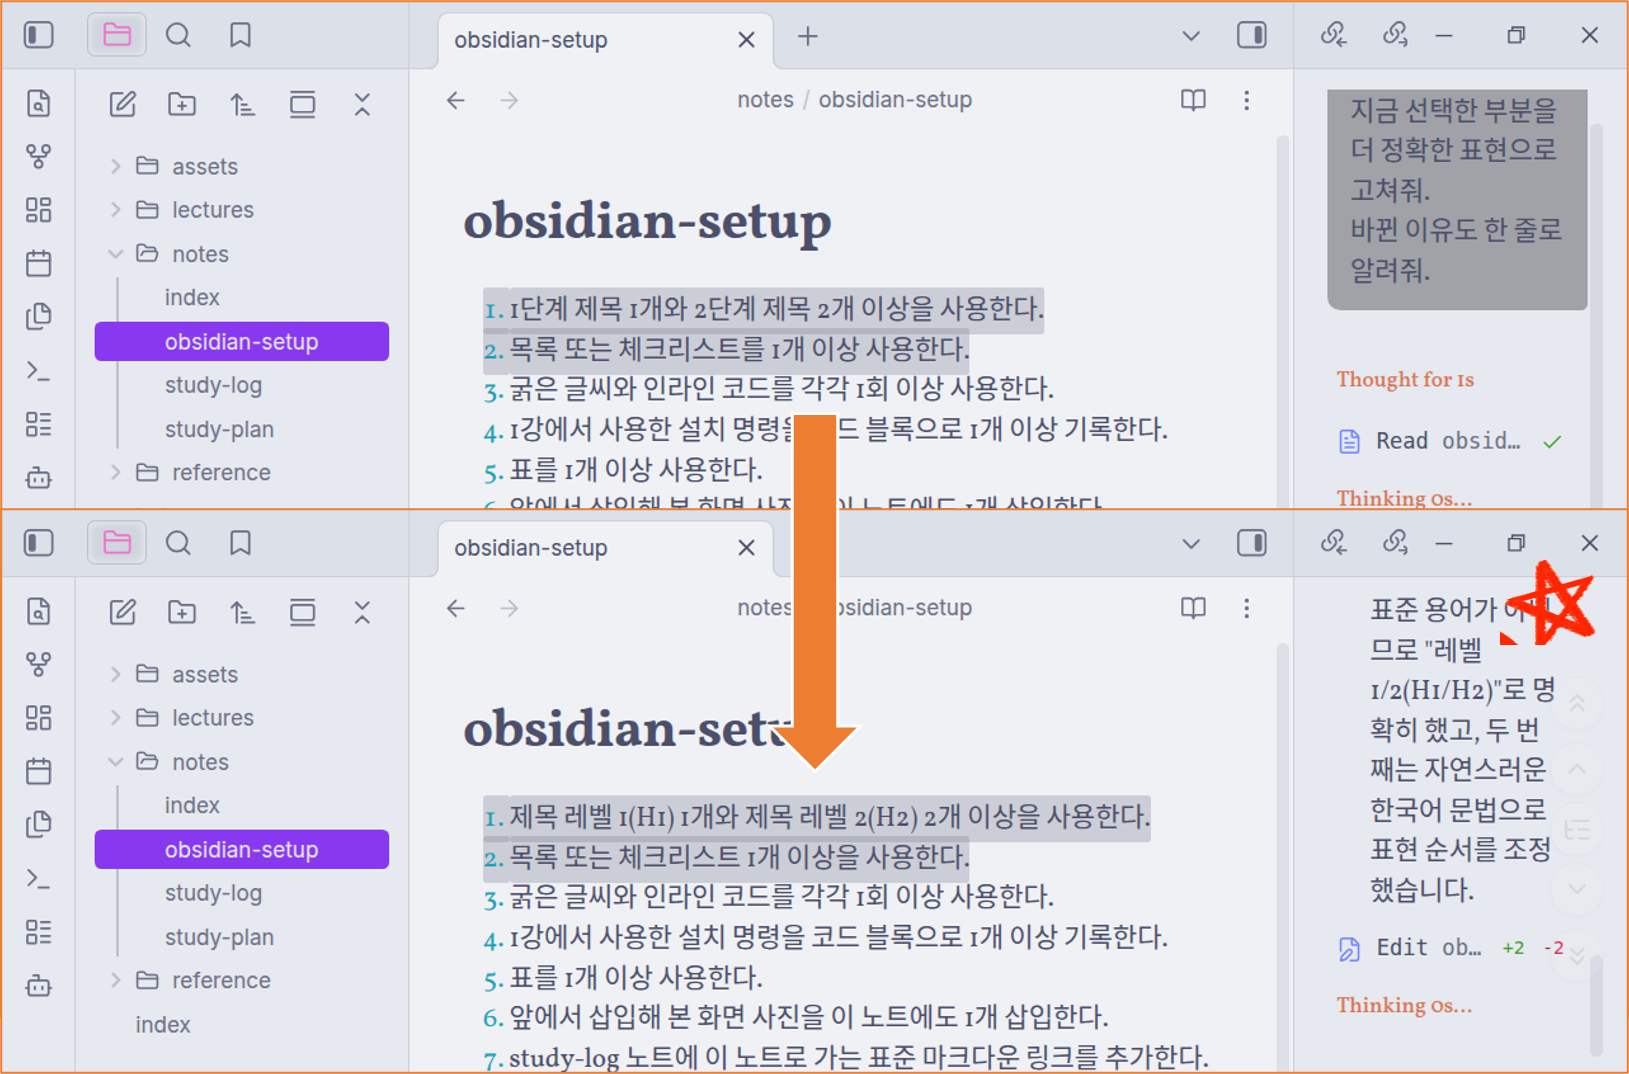Open graph view from the lower window's ribbon

pos(38,664)
